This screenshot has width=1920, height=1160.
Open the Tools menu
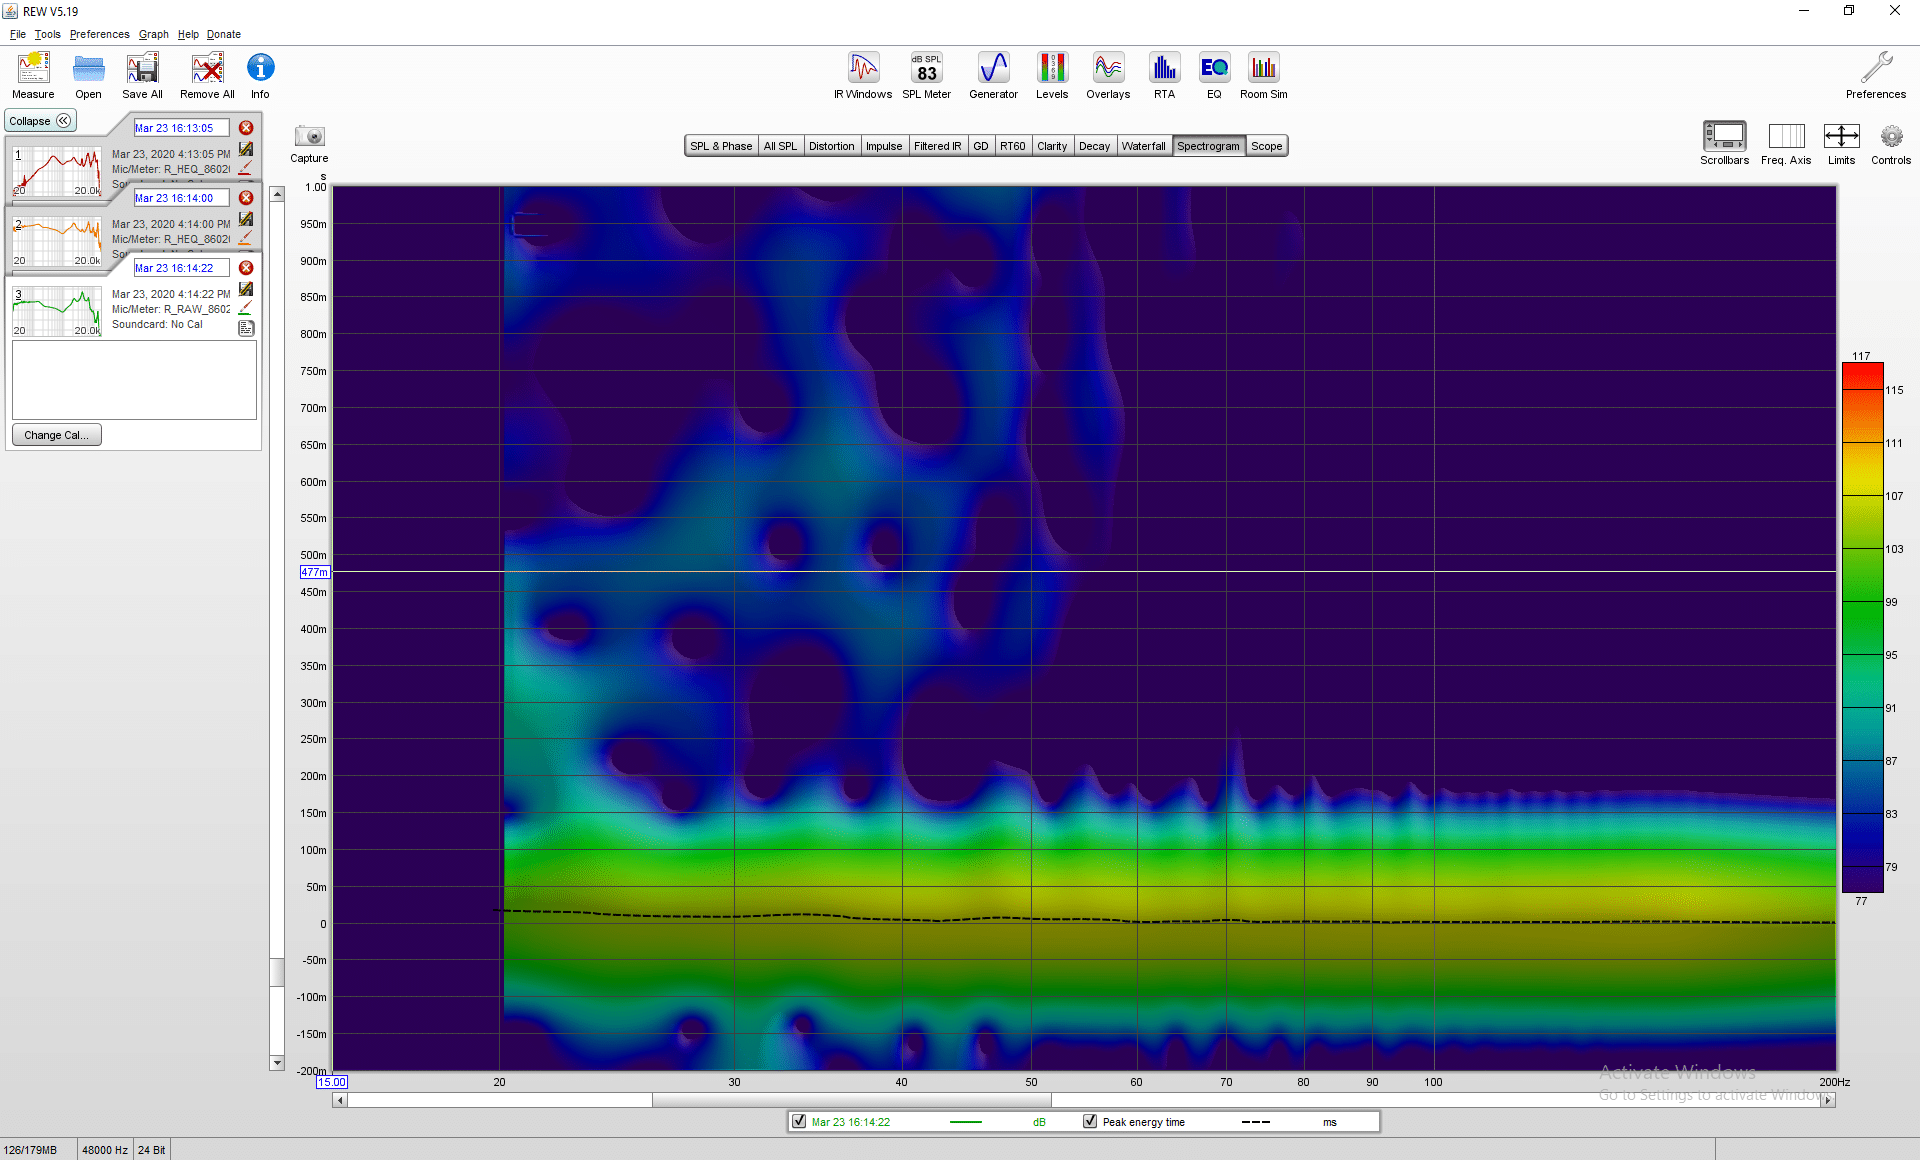tap(47, 34)
